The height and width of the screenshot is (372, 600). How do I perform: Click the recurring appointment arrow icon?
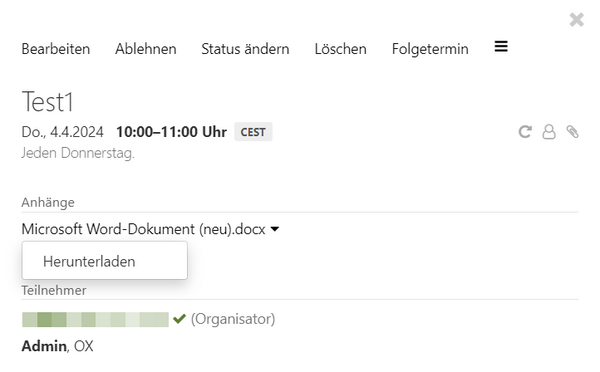click(525, 132)
